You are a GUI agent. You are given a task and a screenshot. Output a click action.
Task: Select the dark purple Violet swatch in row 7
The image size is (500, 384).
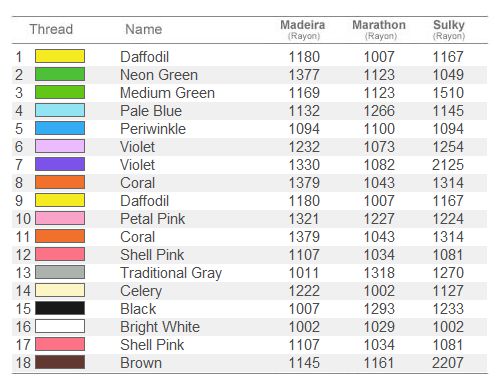click(x=60, y=164)
